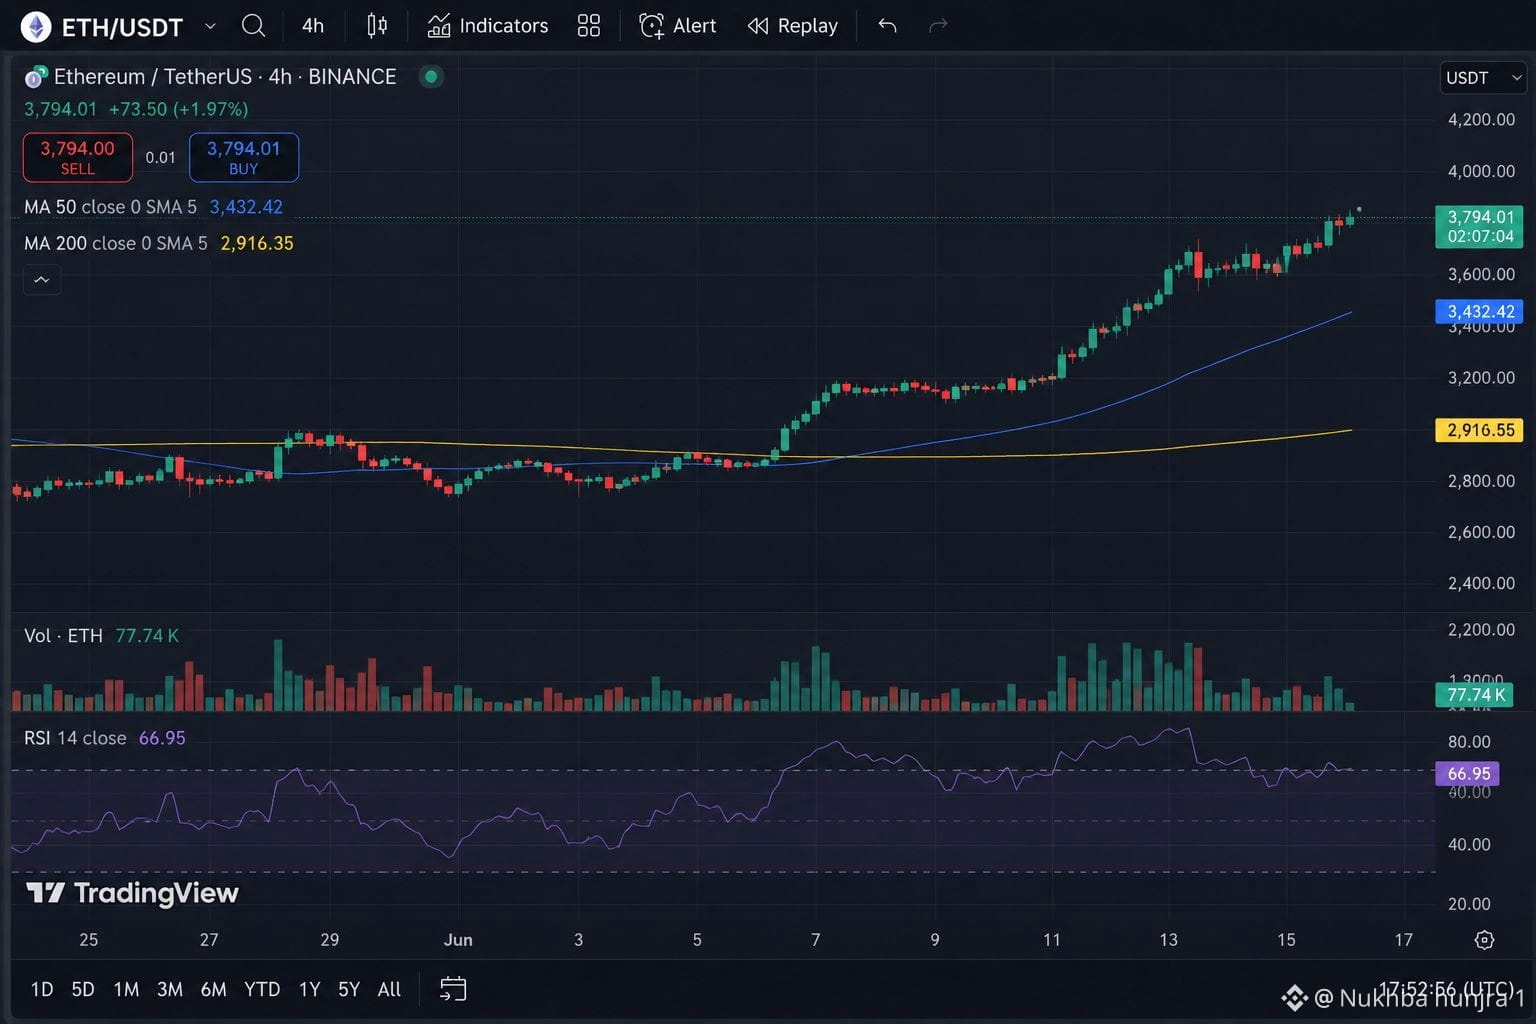Click the 3,794.00 SELL button
The image size is (1536, 1024).
[78, 157]
